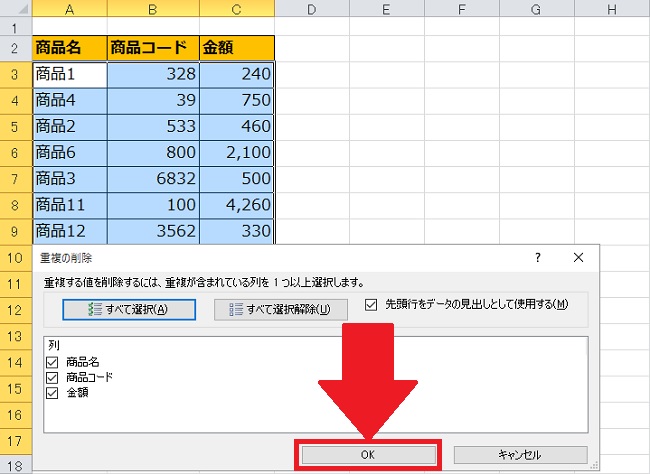
Task: Click amount cell 460
Action: click(237, 127)
